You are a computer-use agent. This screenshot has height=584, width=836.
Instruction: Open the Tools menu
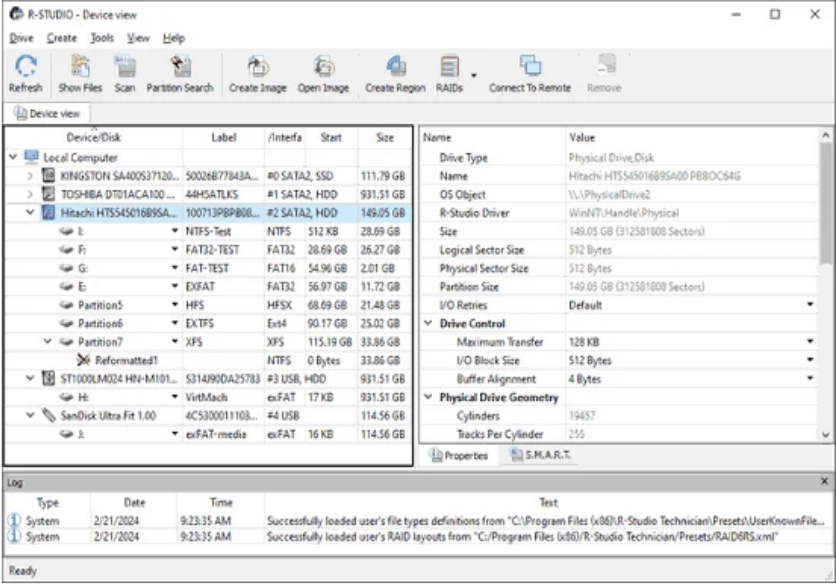(102, 38)
